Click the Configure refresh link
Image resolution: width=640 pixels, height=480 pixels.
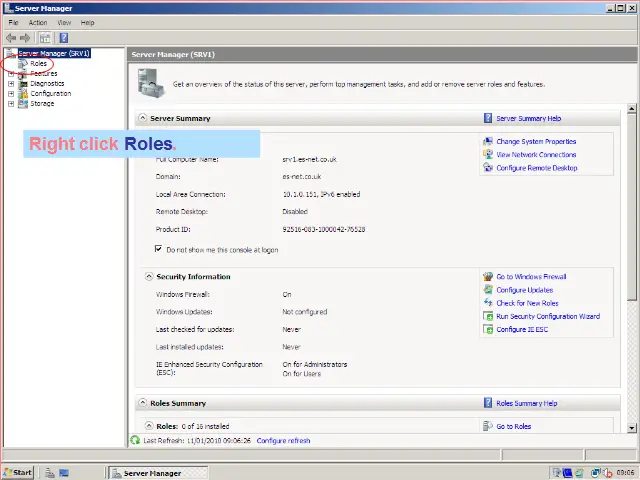pyautogui.click(x=283, y=441)
